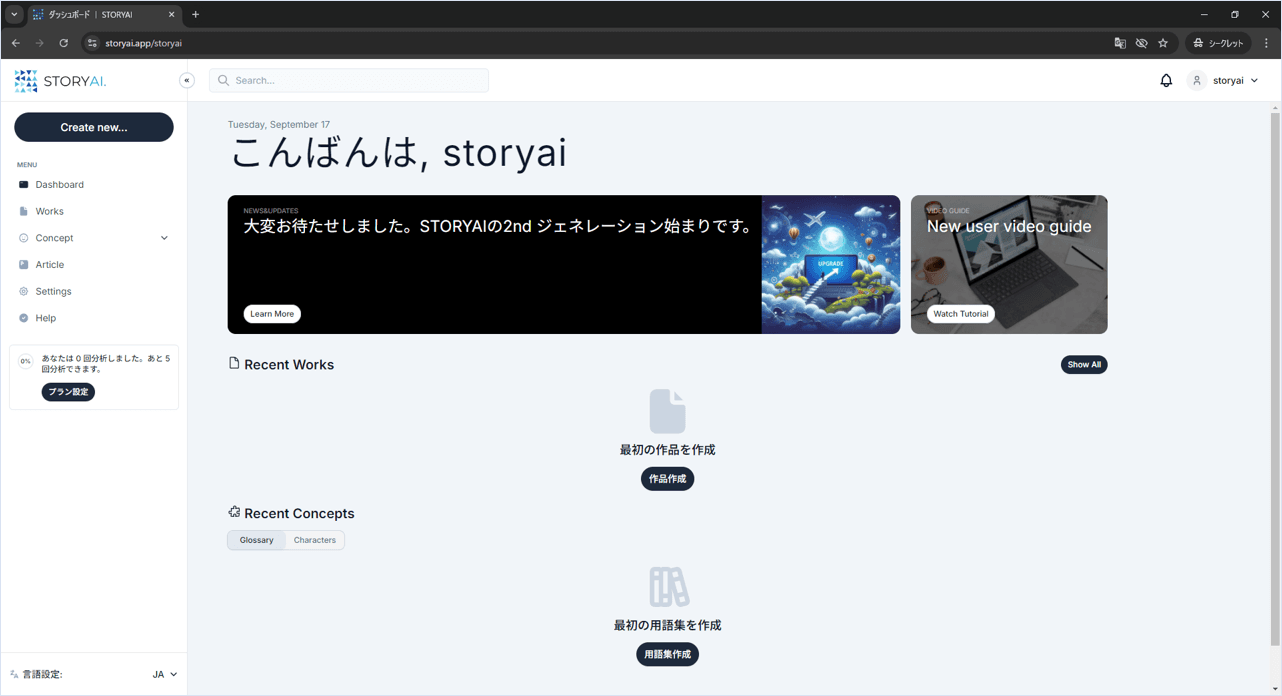The width and height of the screenshot is (1282, 696).
Task: Open a new browser tab
Action: [x=195, y=15]
